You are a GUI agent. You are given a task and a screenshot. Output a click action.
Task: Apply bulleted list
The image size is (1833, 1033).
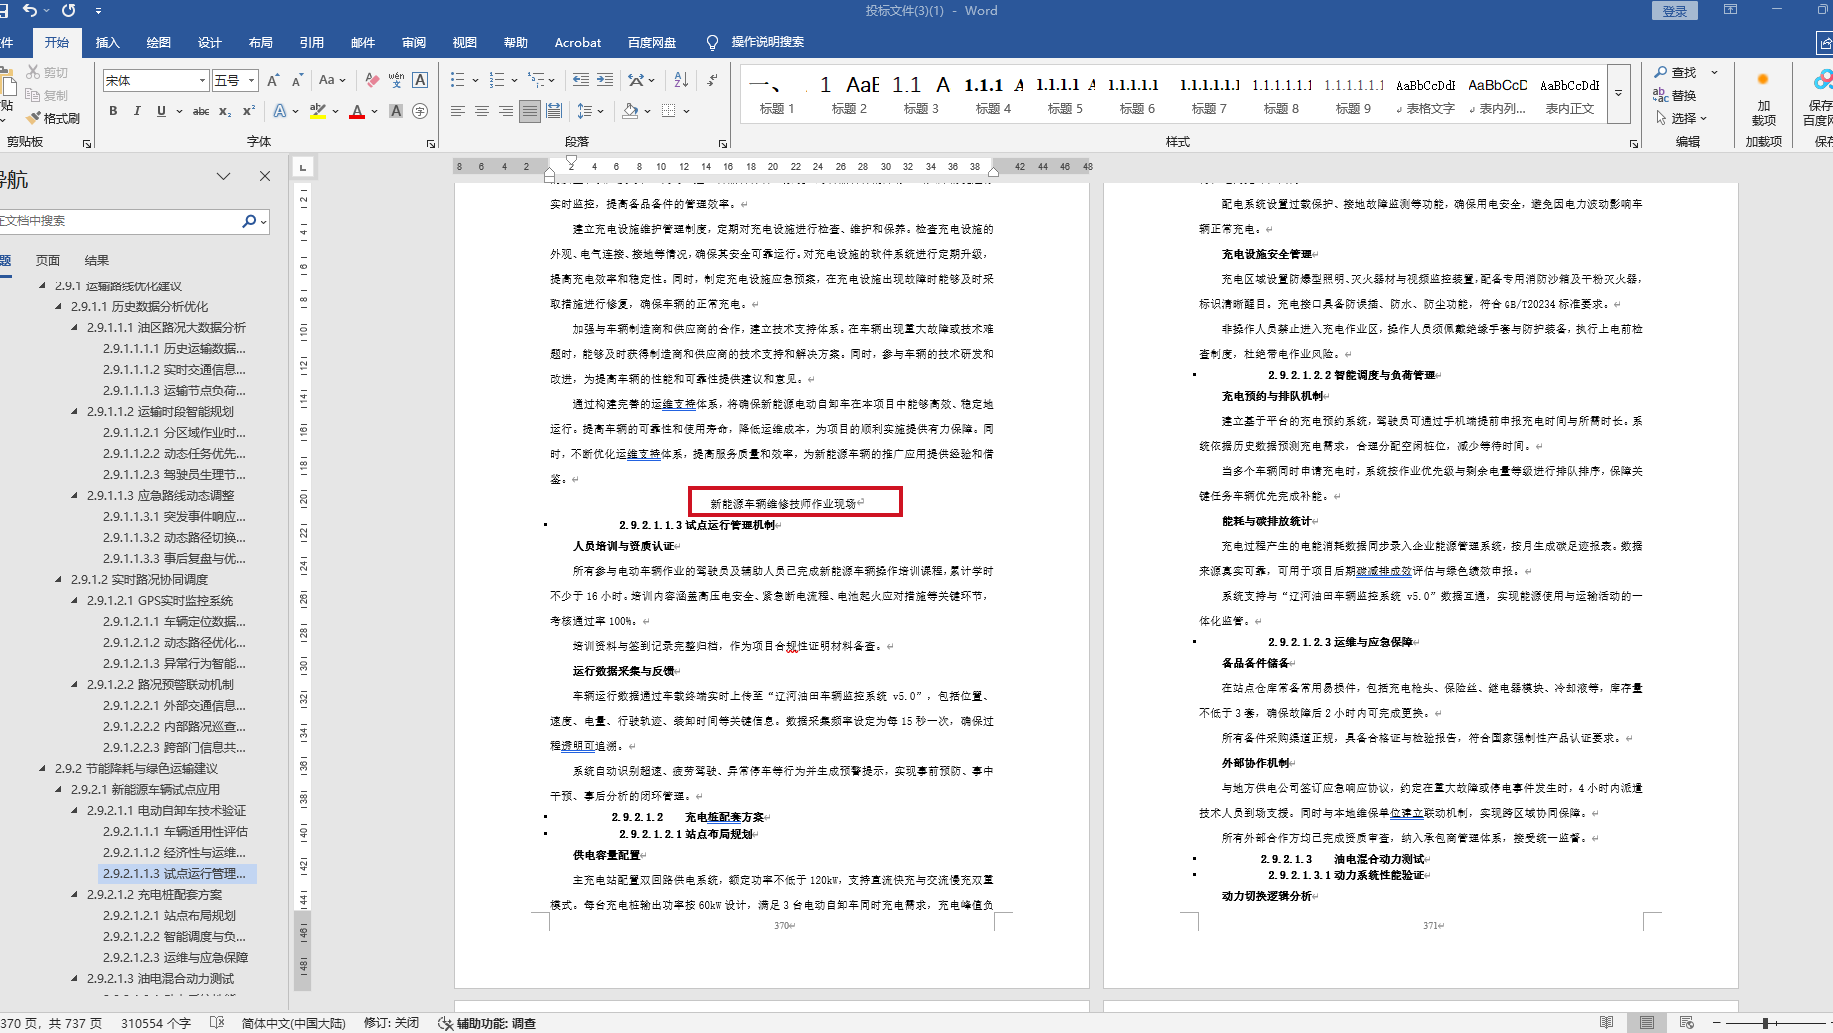tap(458, 80)
